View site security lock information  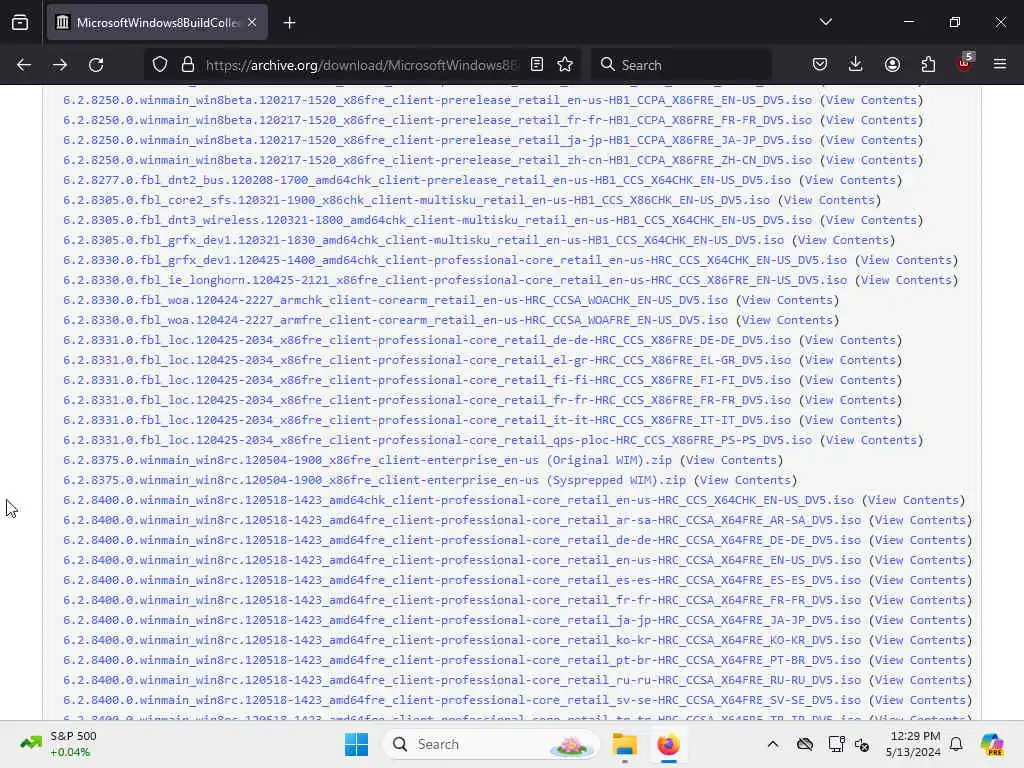pyautogui.click(x=187, y=65)
